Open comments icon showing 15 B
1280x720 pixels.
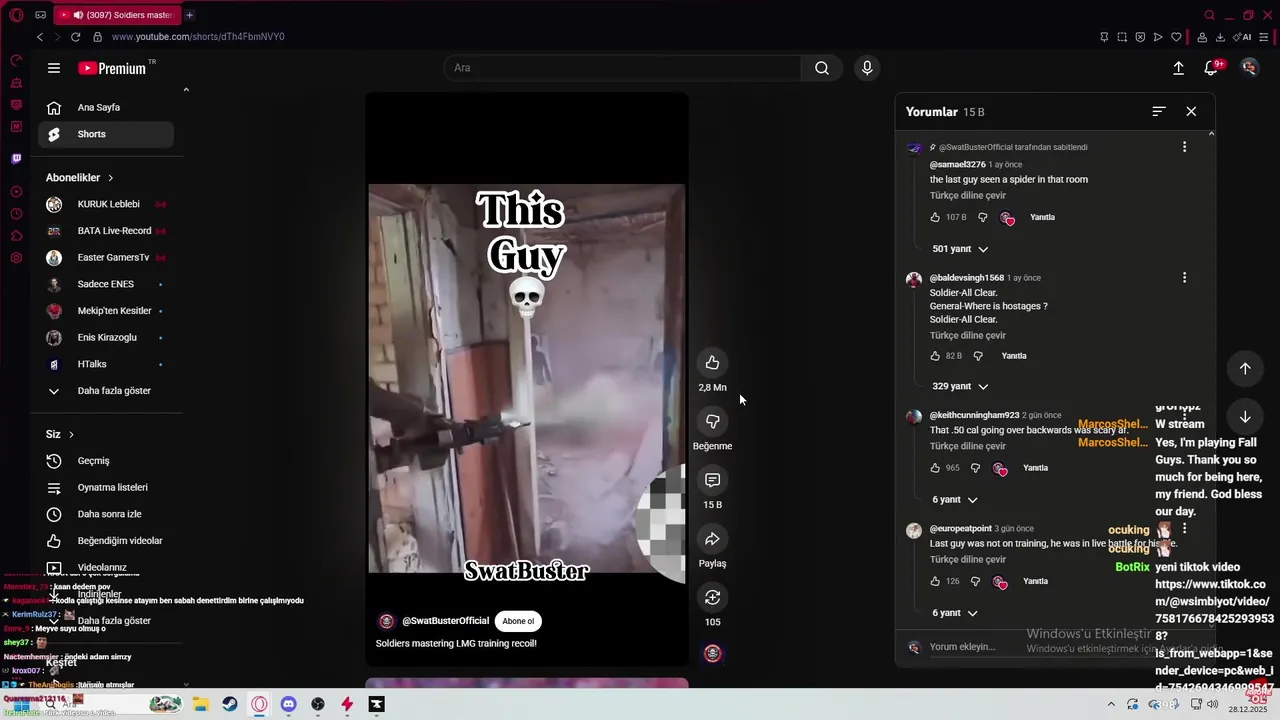tap(712, 480)
